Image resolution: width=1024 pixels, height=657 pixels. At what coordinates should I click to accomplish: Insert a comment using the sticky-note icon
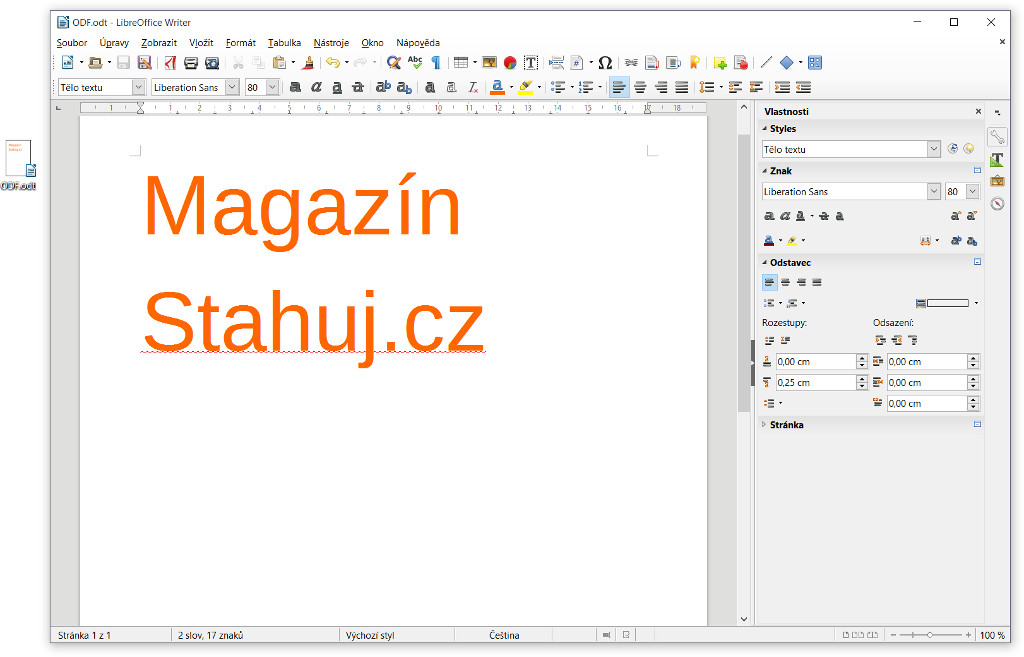720,63
